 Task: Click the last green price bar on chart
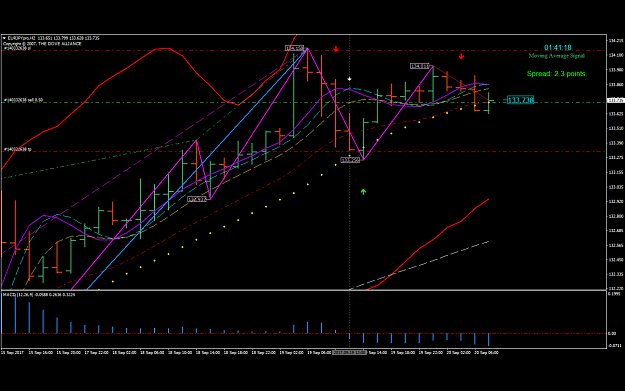pyautogui.click(x=489, y=103)
